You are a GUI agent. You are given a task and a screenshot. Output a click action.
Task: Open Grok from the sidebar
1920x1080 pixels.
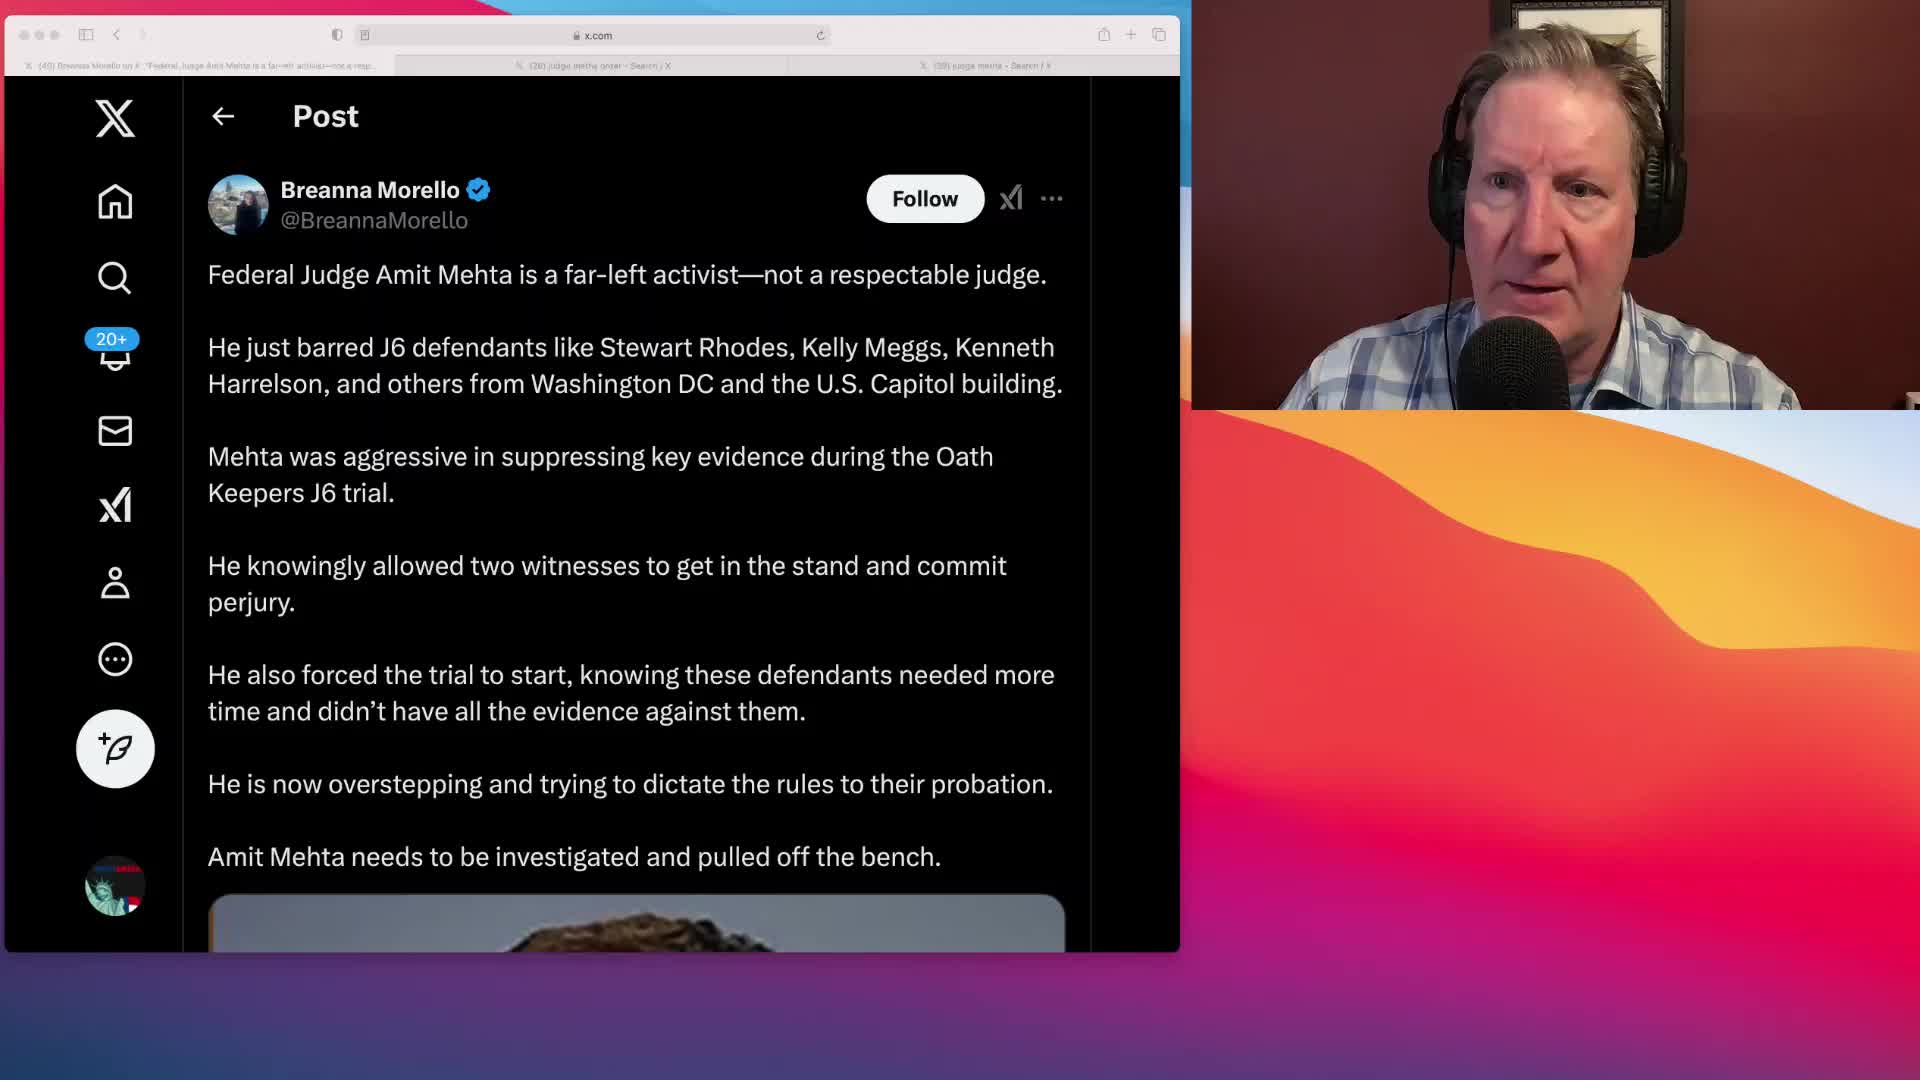pyautogui.click(x=115, y=505)
